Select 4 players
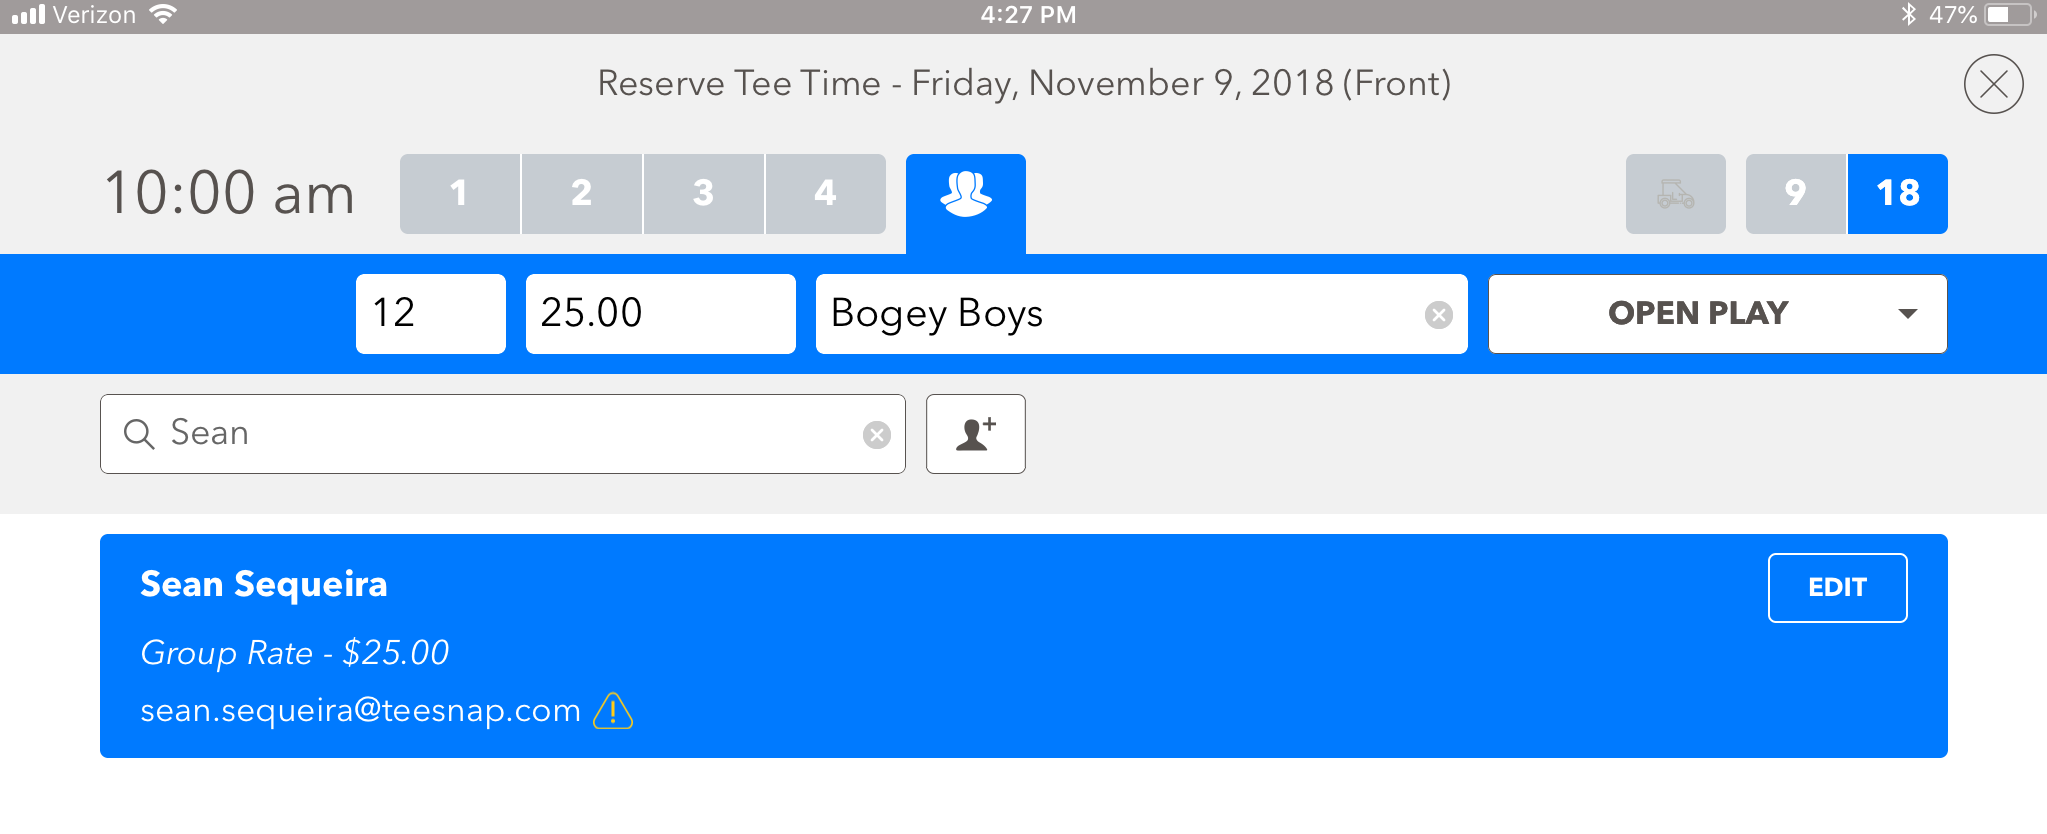2047x834 pixels. [x=826, y=194]
